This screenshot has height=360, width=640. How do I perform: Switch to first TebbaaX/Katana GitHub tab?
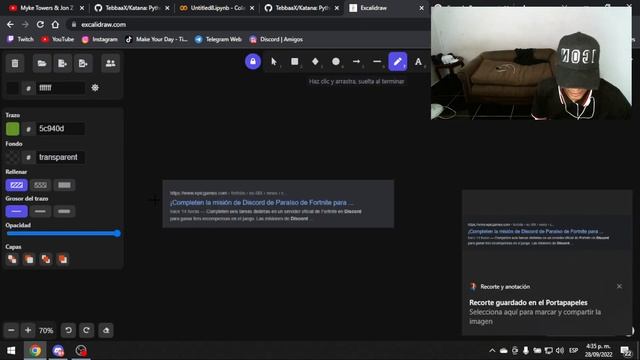click(x=131, y=8)
